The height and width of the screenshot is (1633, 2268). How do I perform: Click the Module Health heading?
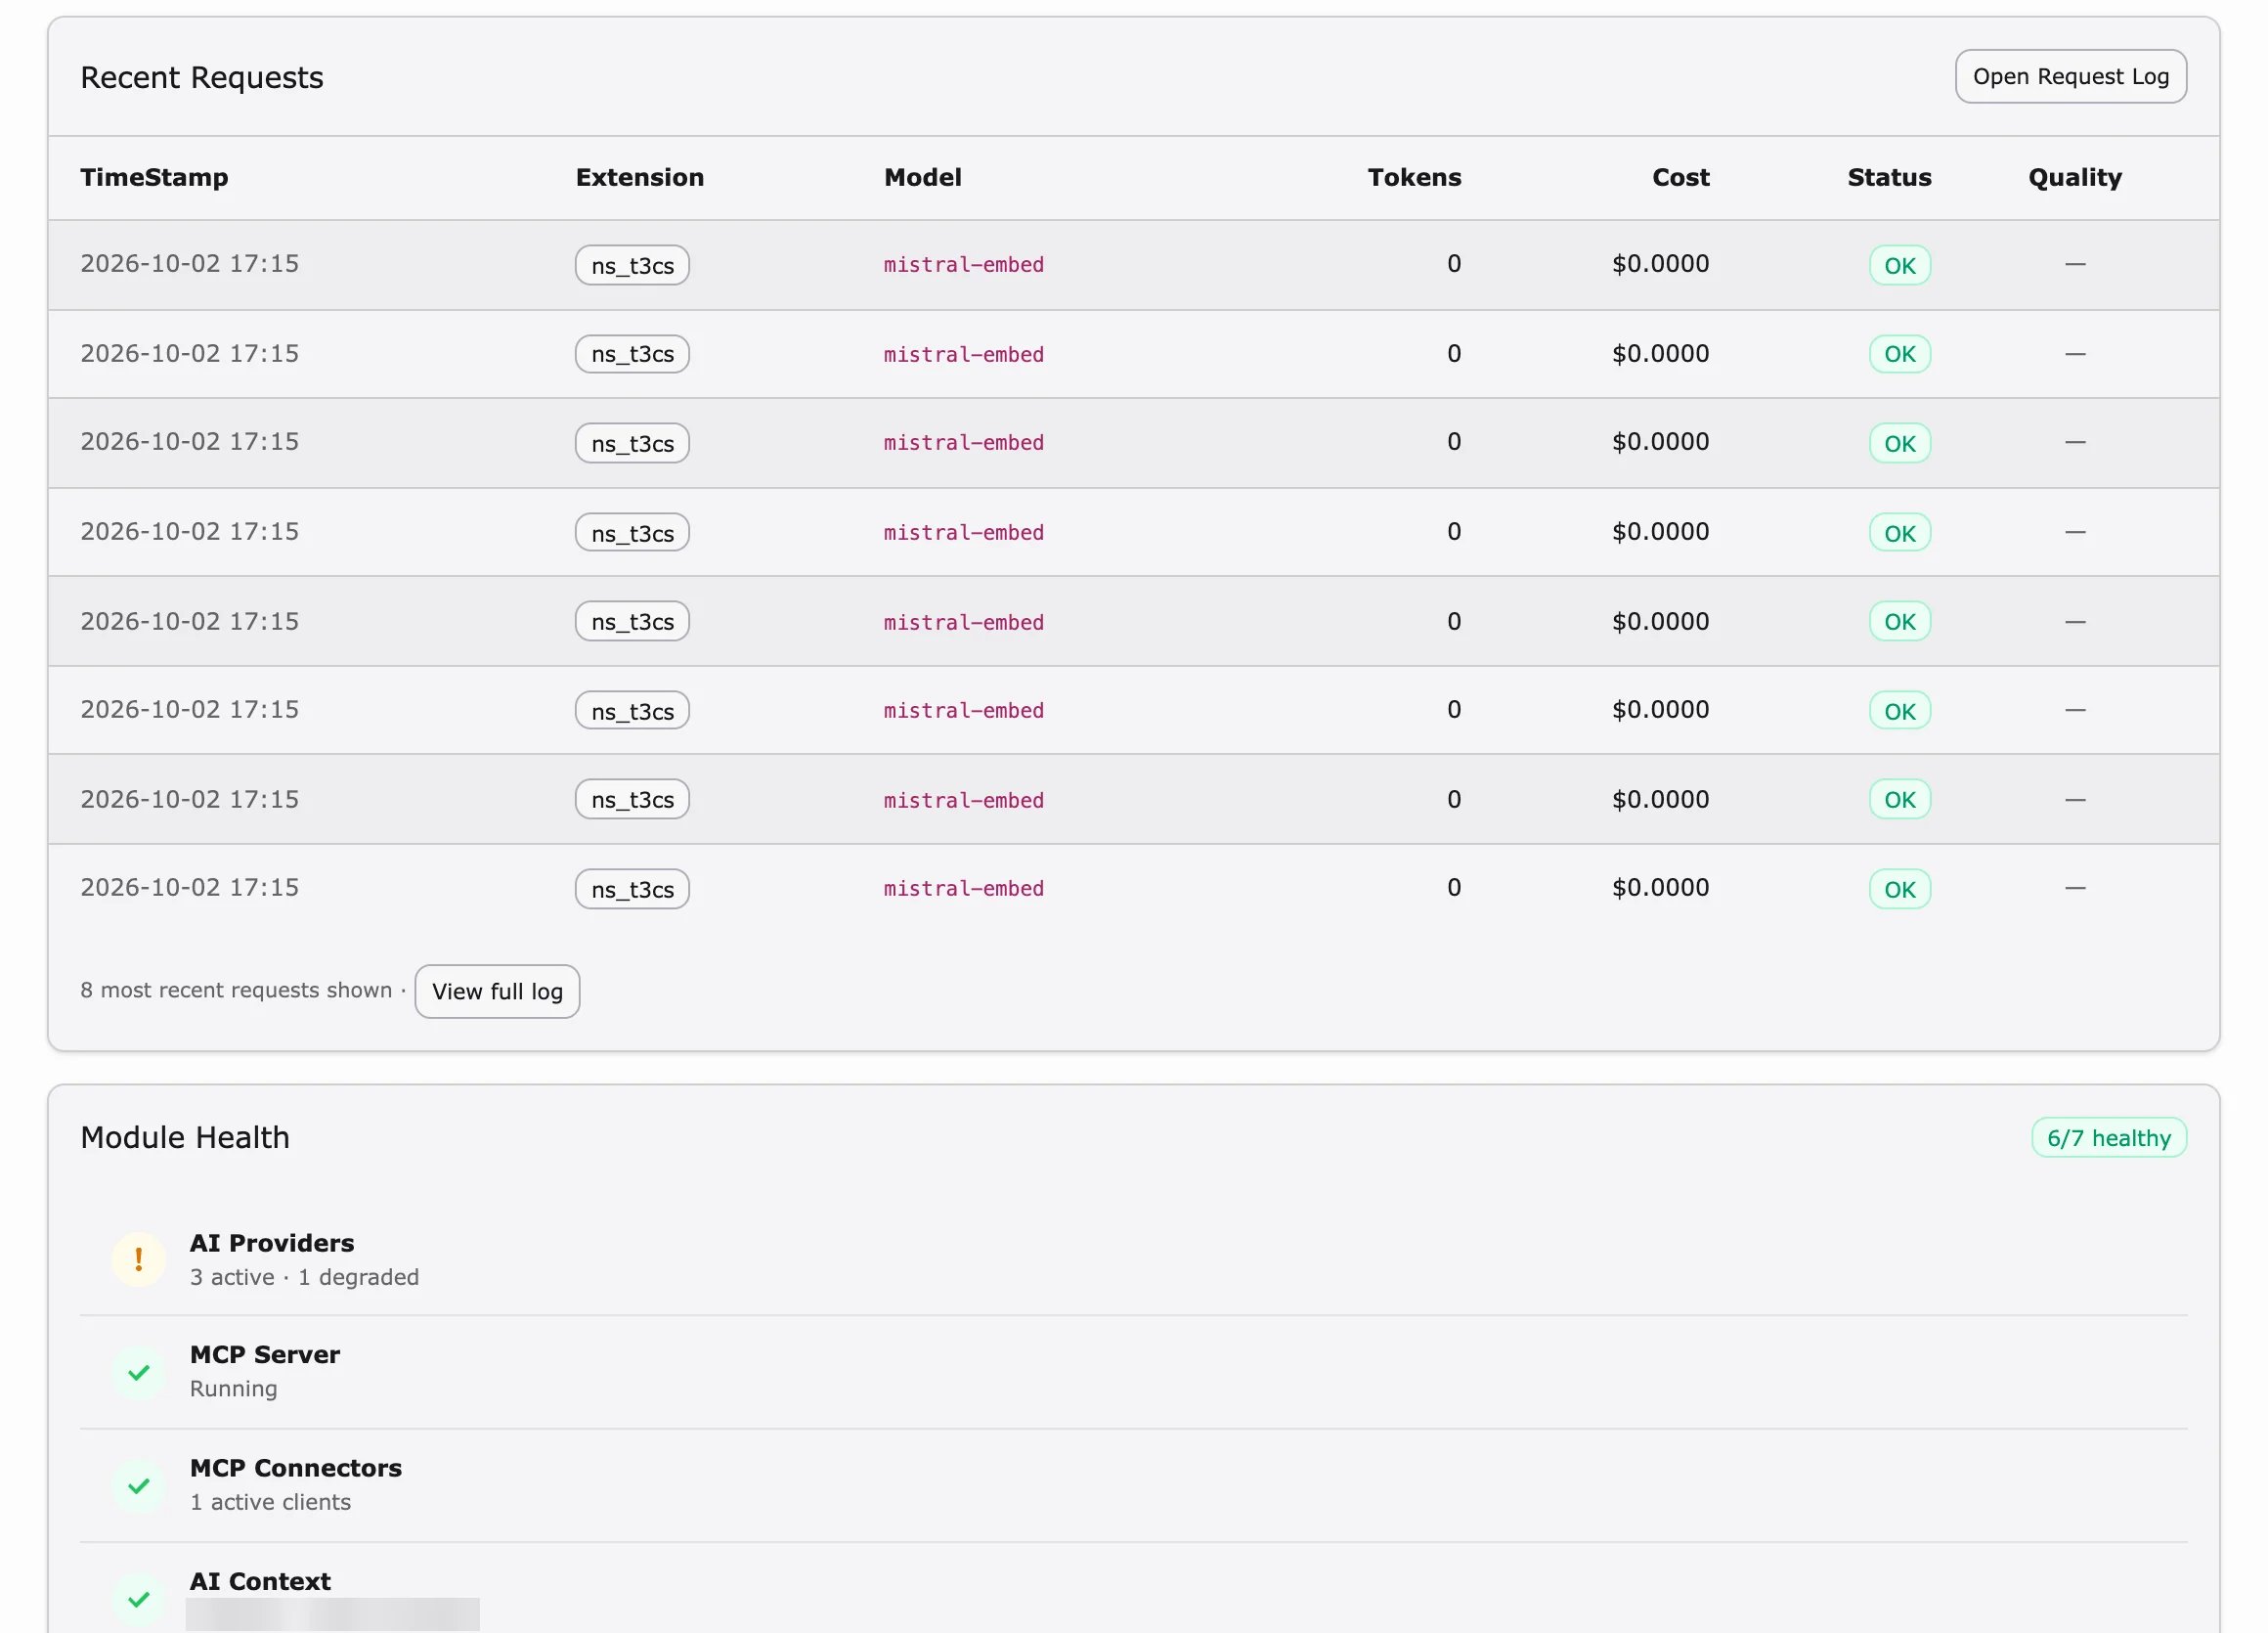pyautogui.click(x=185, y=1137)
